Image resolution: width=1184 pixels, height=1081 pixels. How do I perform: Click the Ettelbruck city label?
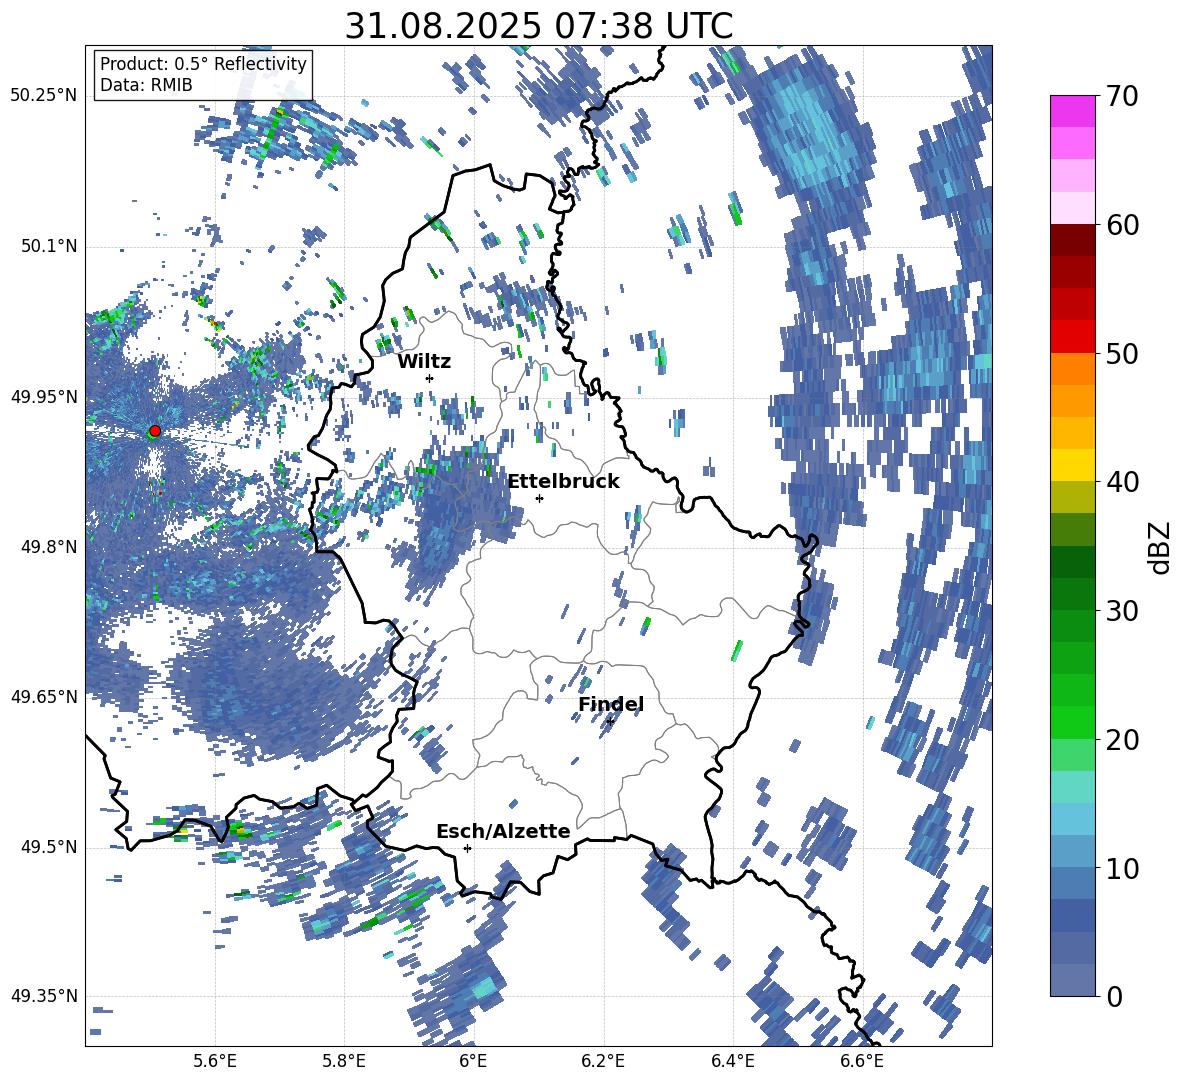point(563,482)
